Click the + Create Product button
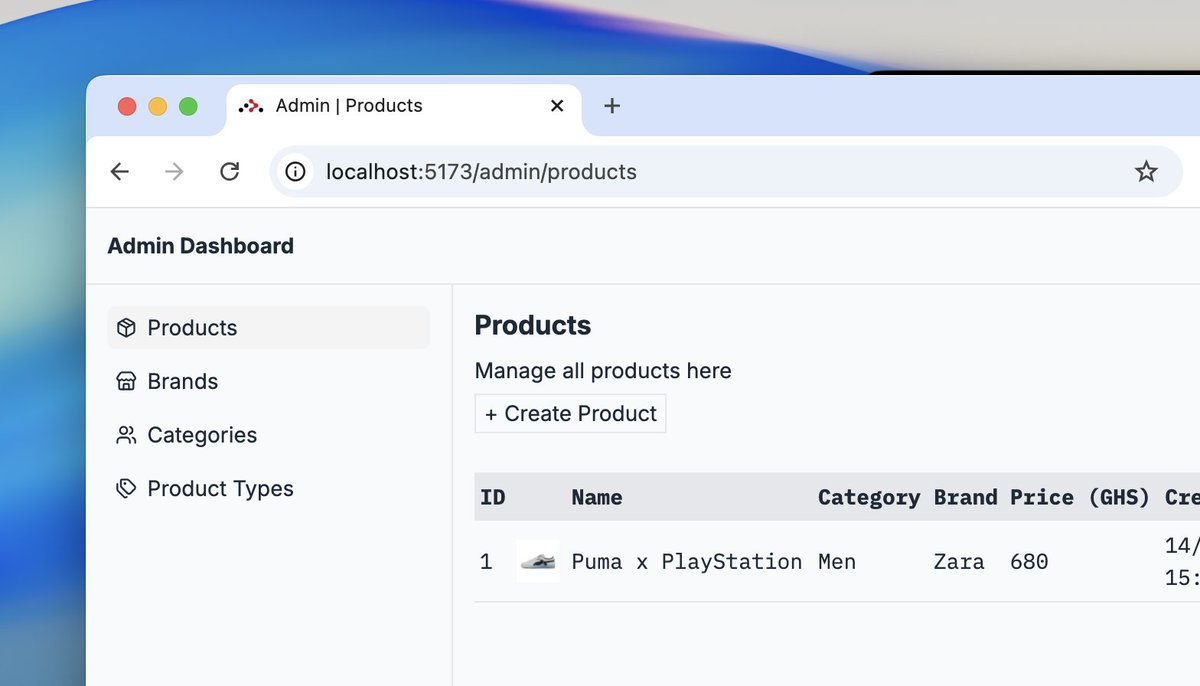 pos(570,414)
